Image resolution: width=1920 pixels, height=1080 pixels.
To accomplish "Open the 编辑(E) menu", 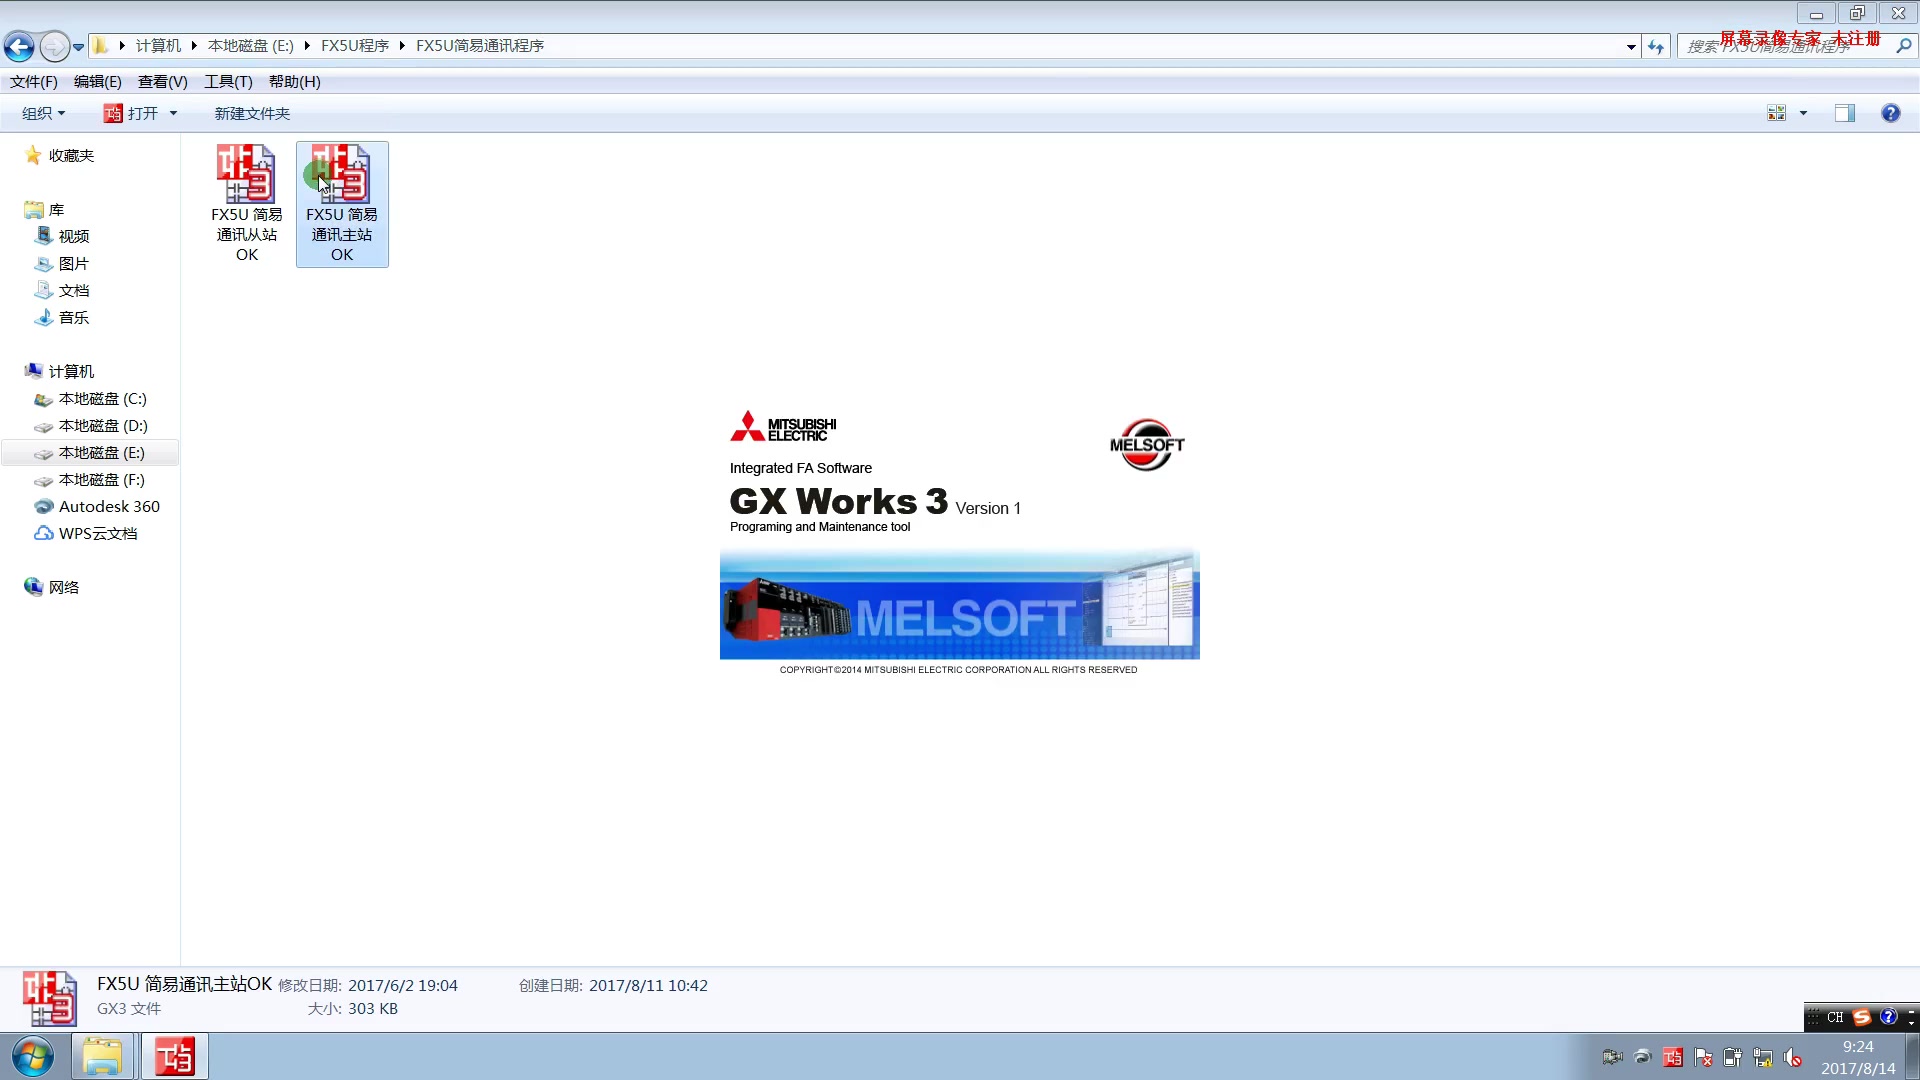I will tap(98, 82).
